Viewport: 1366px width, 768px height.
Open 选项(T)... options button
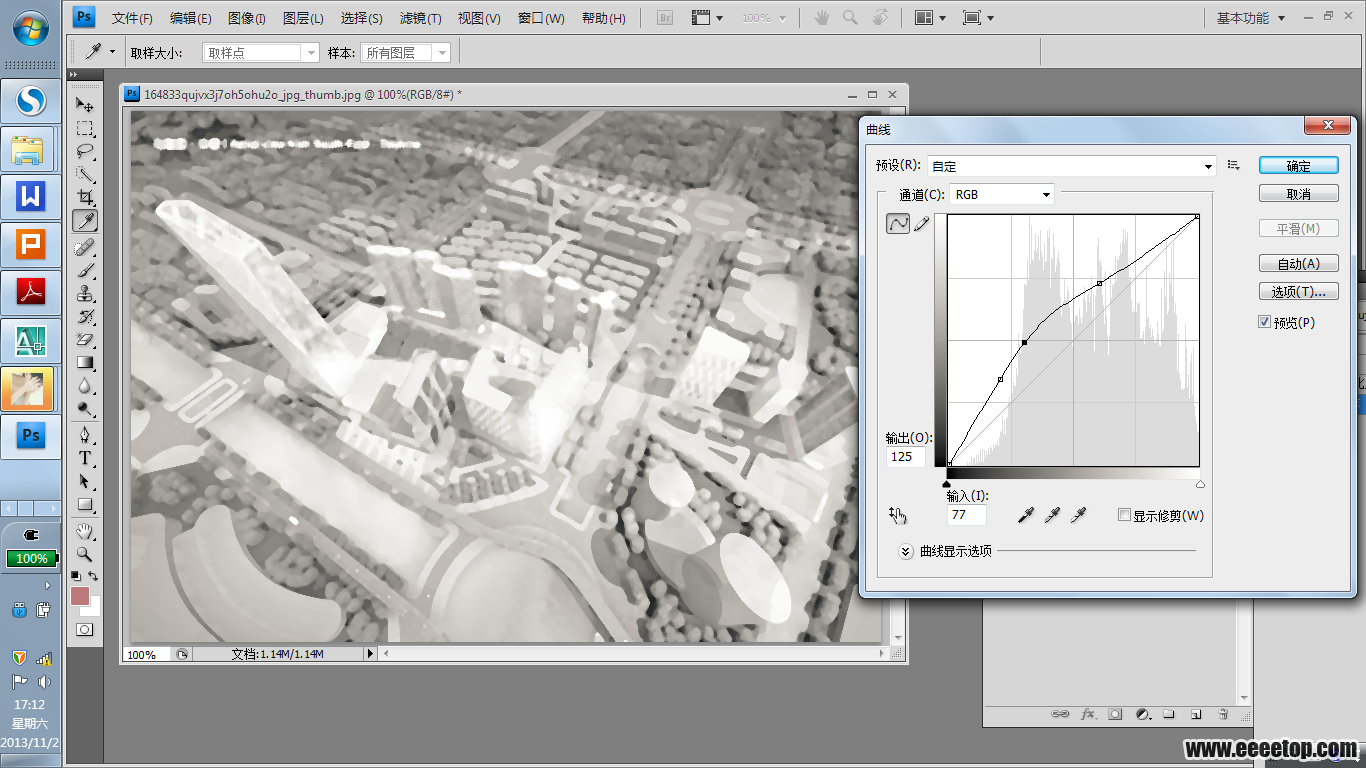pyautogui.click(x=1298, y=292)
